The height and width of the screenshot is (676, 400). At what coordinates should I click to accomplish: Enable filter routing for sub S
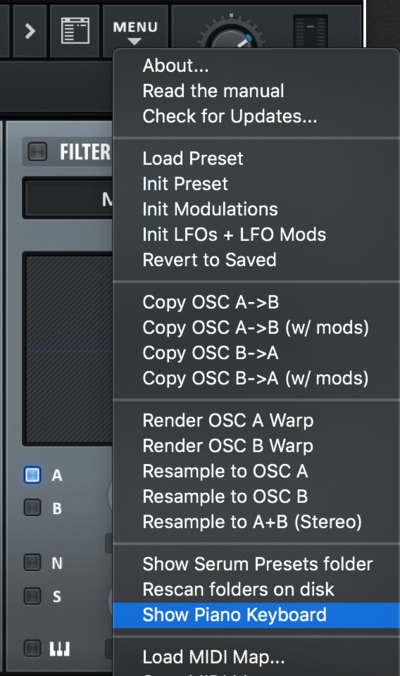click(x=32, y=596)
